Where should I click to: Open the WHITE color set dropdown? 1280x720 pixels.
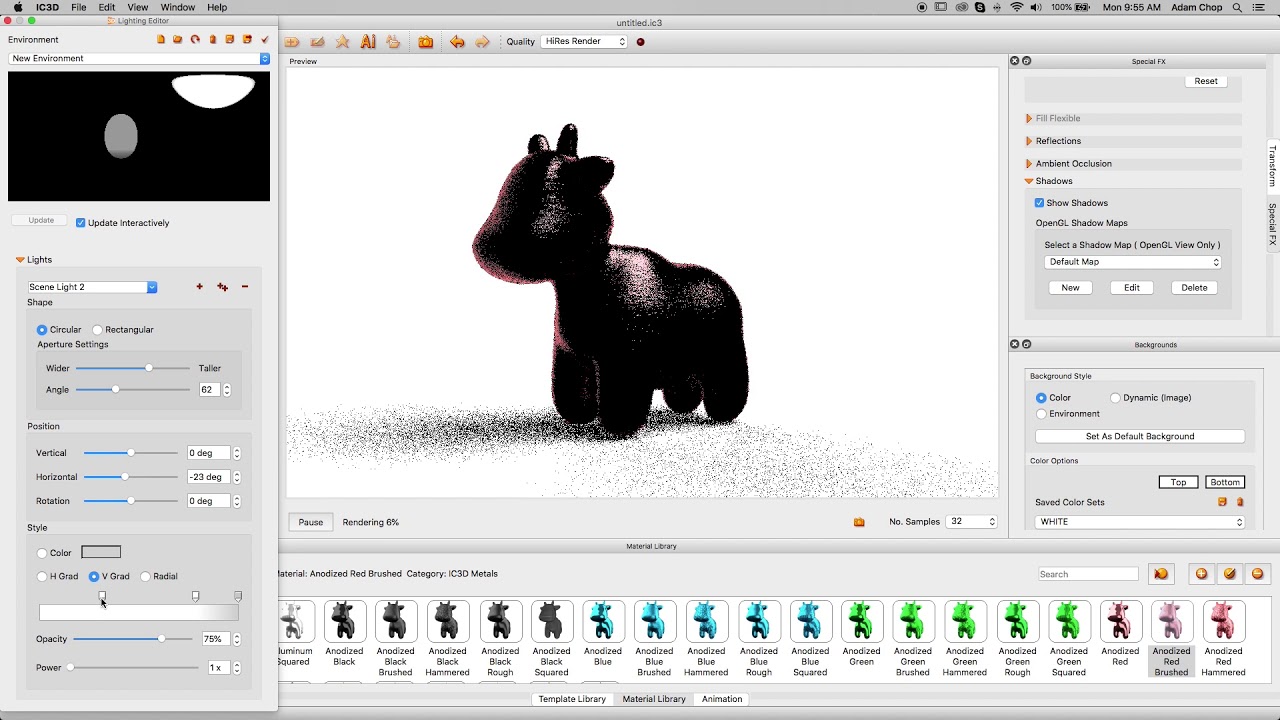pyautogui.click(x=1140, y=522)
